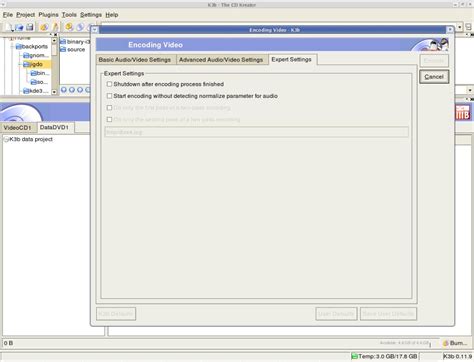Click the red MB capacity icon
Image resolution: width=474 pixels, height=362 pixels.
(x=463, y=112)
